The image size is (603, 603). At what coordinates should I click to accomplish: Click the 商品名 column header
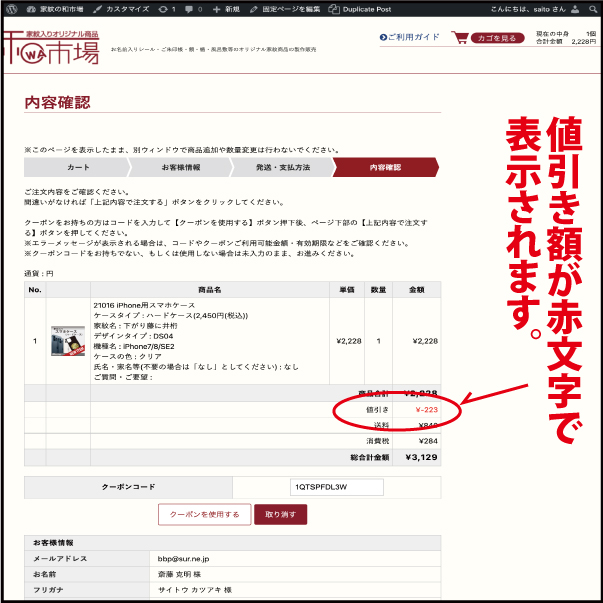pos(210,290)
